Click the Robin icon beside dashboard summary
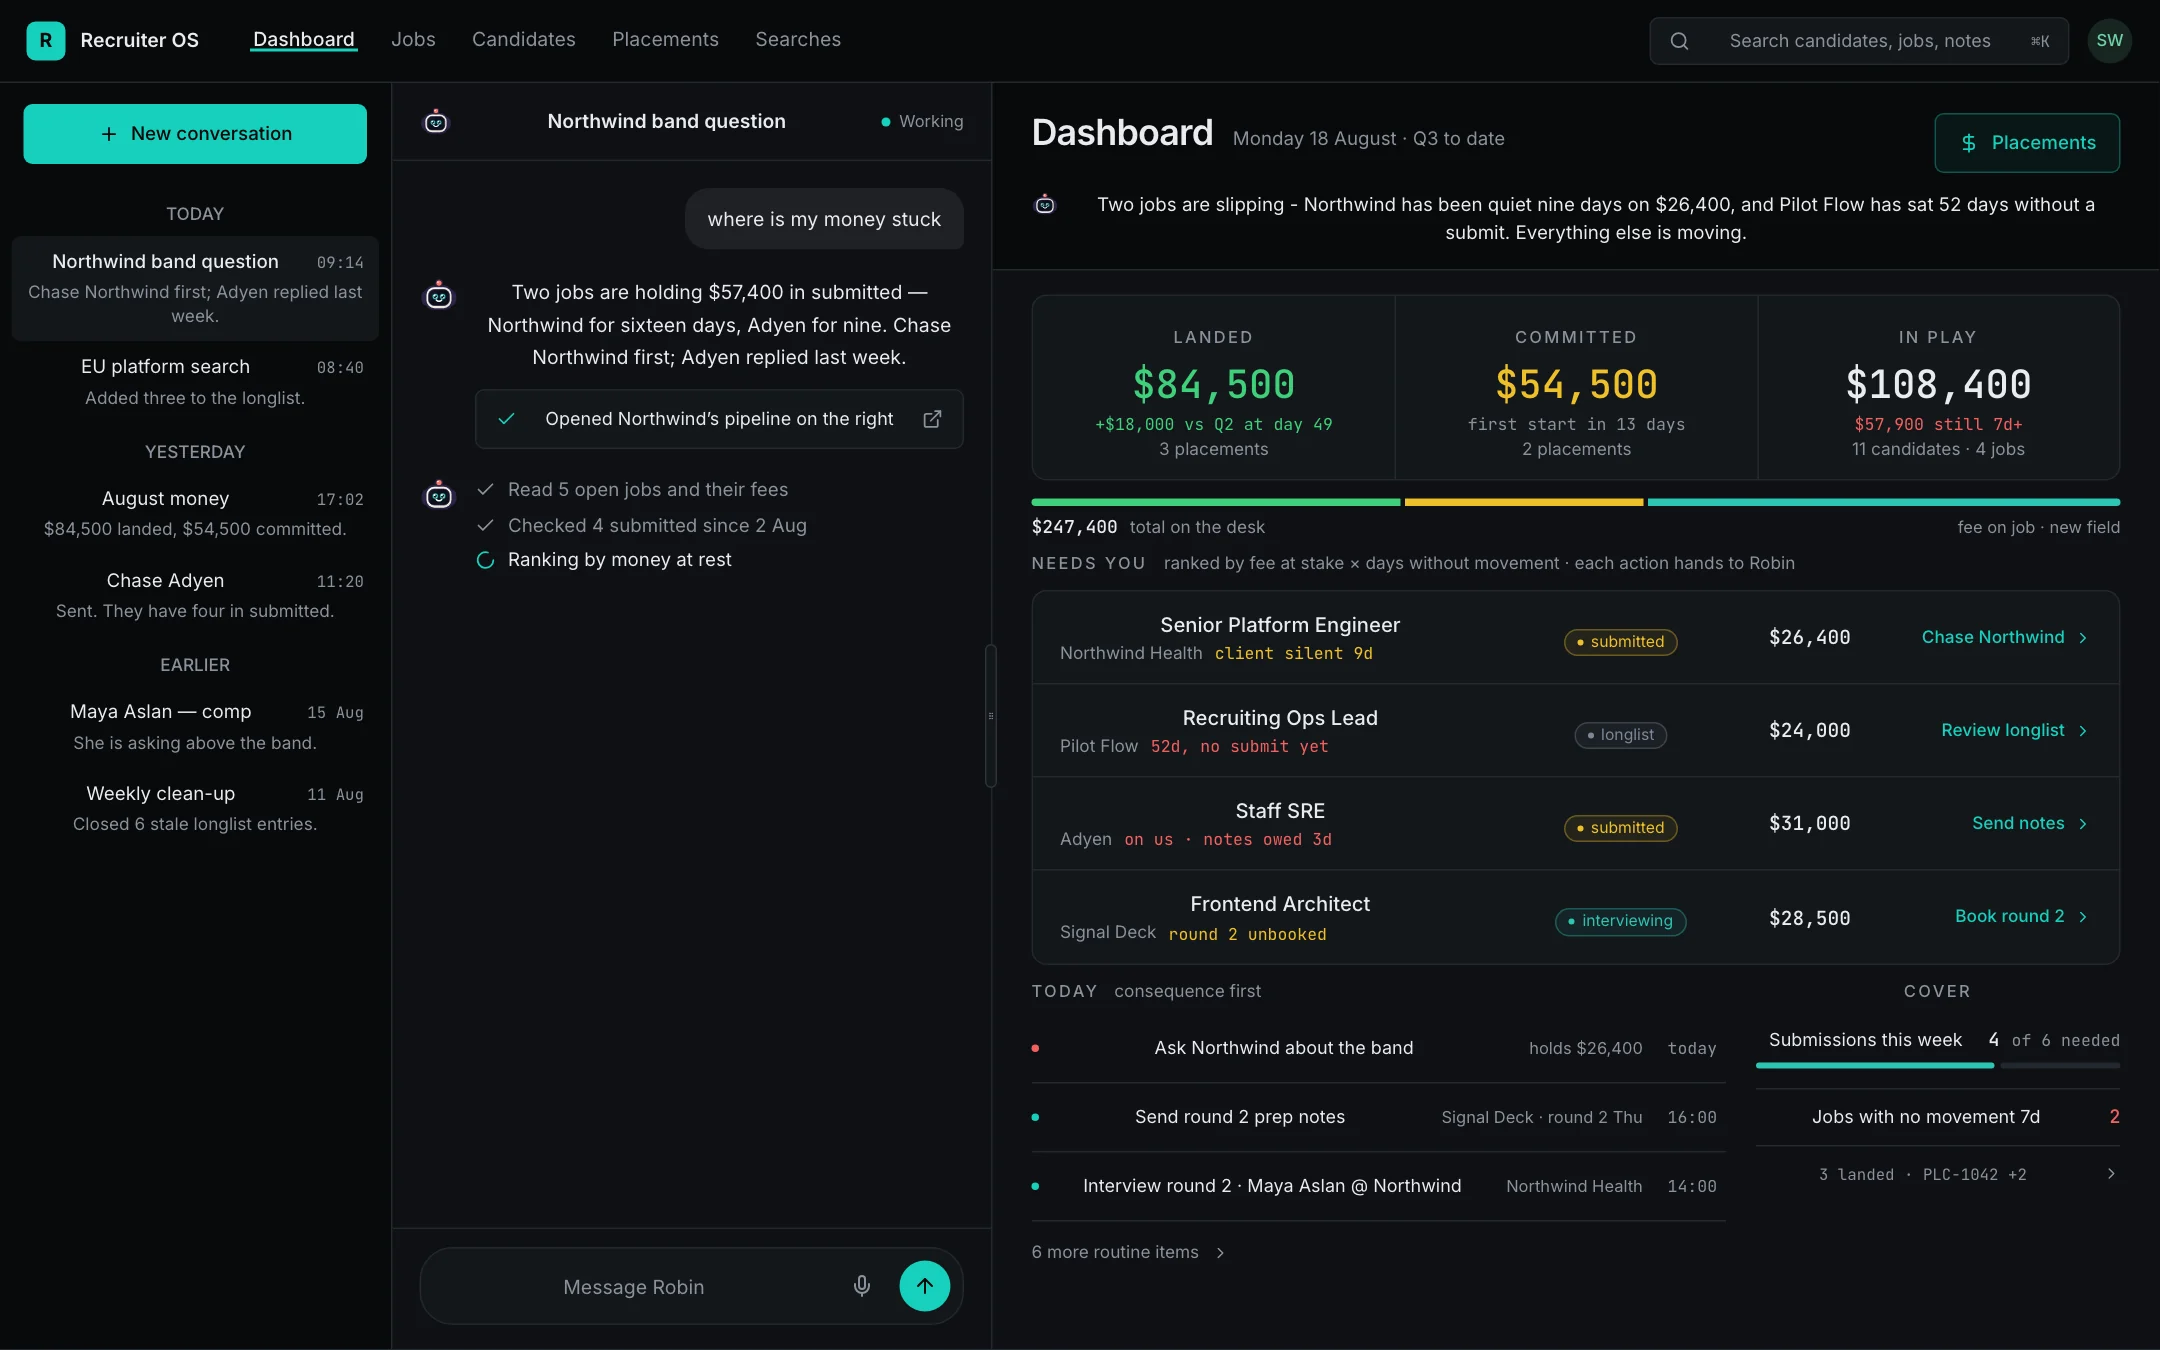 [1044, 204]
